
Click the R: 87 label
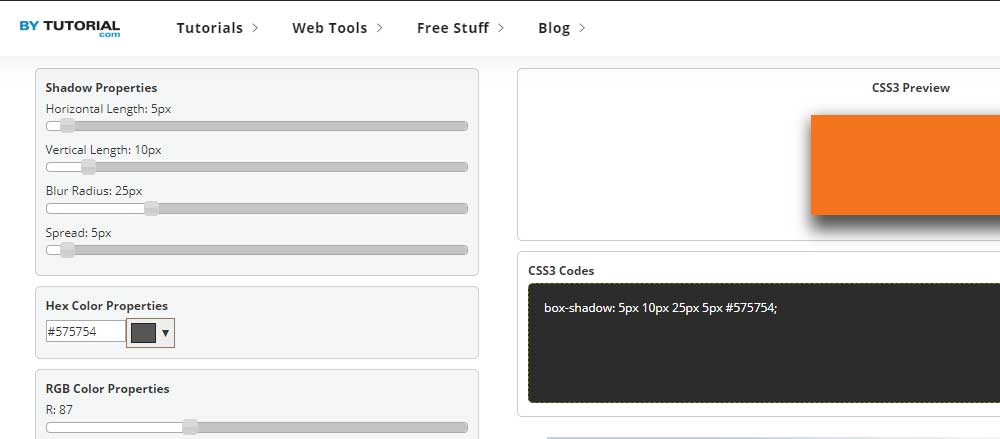59,410
